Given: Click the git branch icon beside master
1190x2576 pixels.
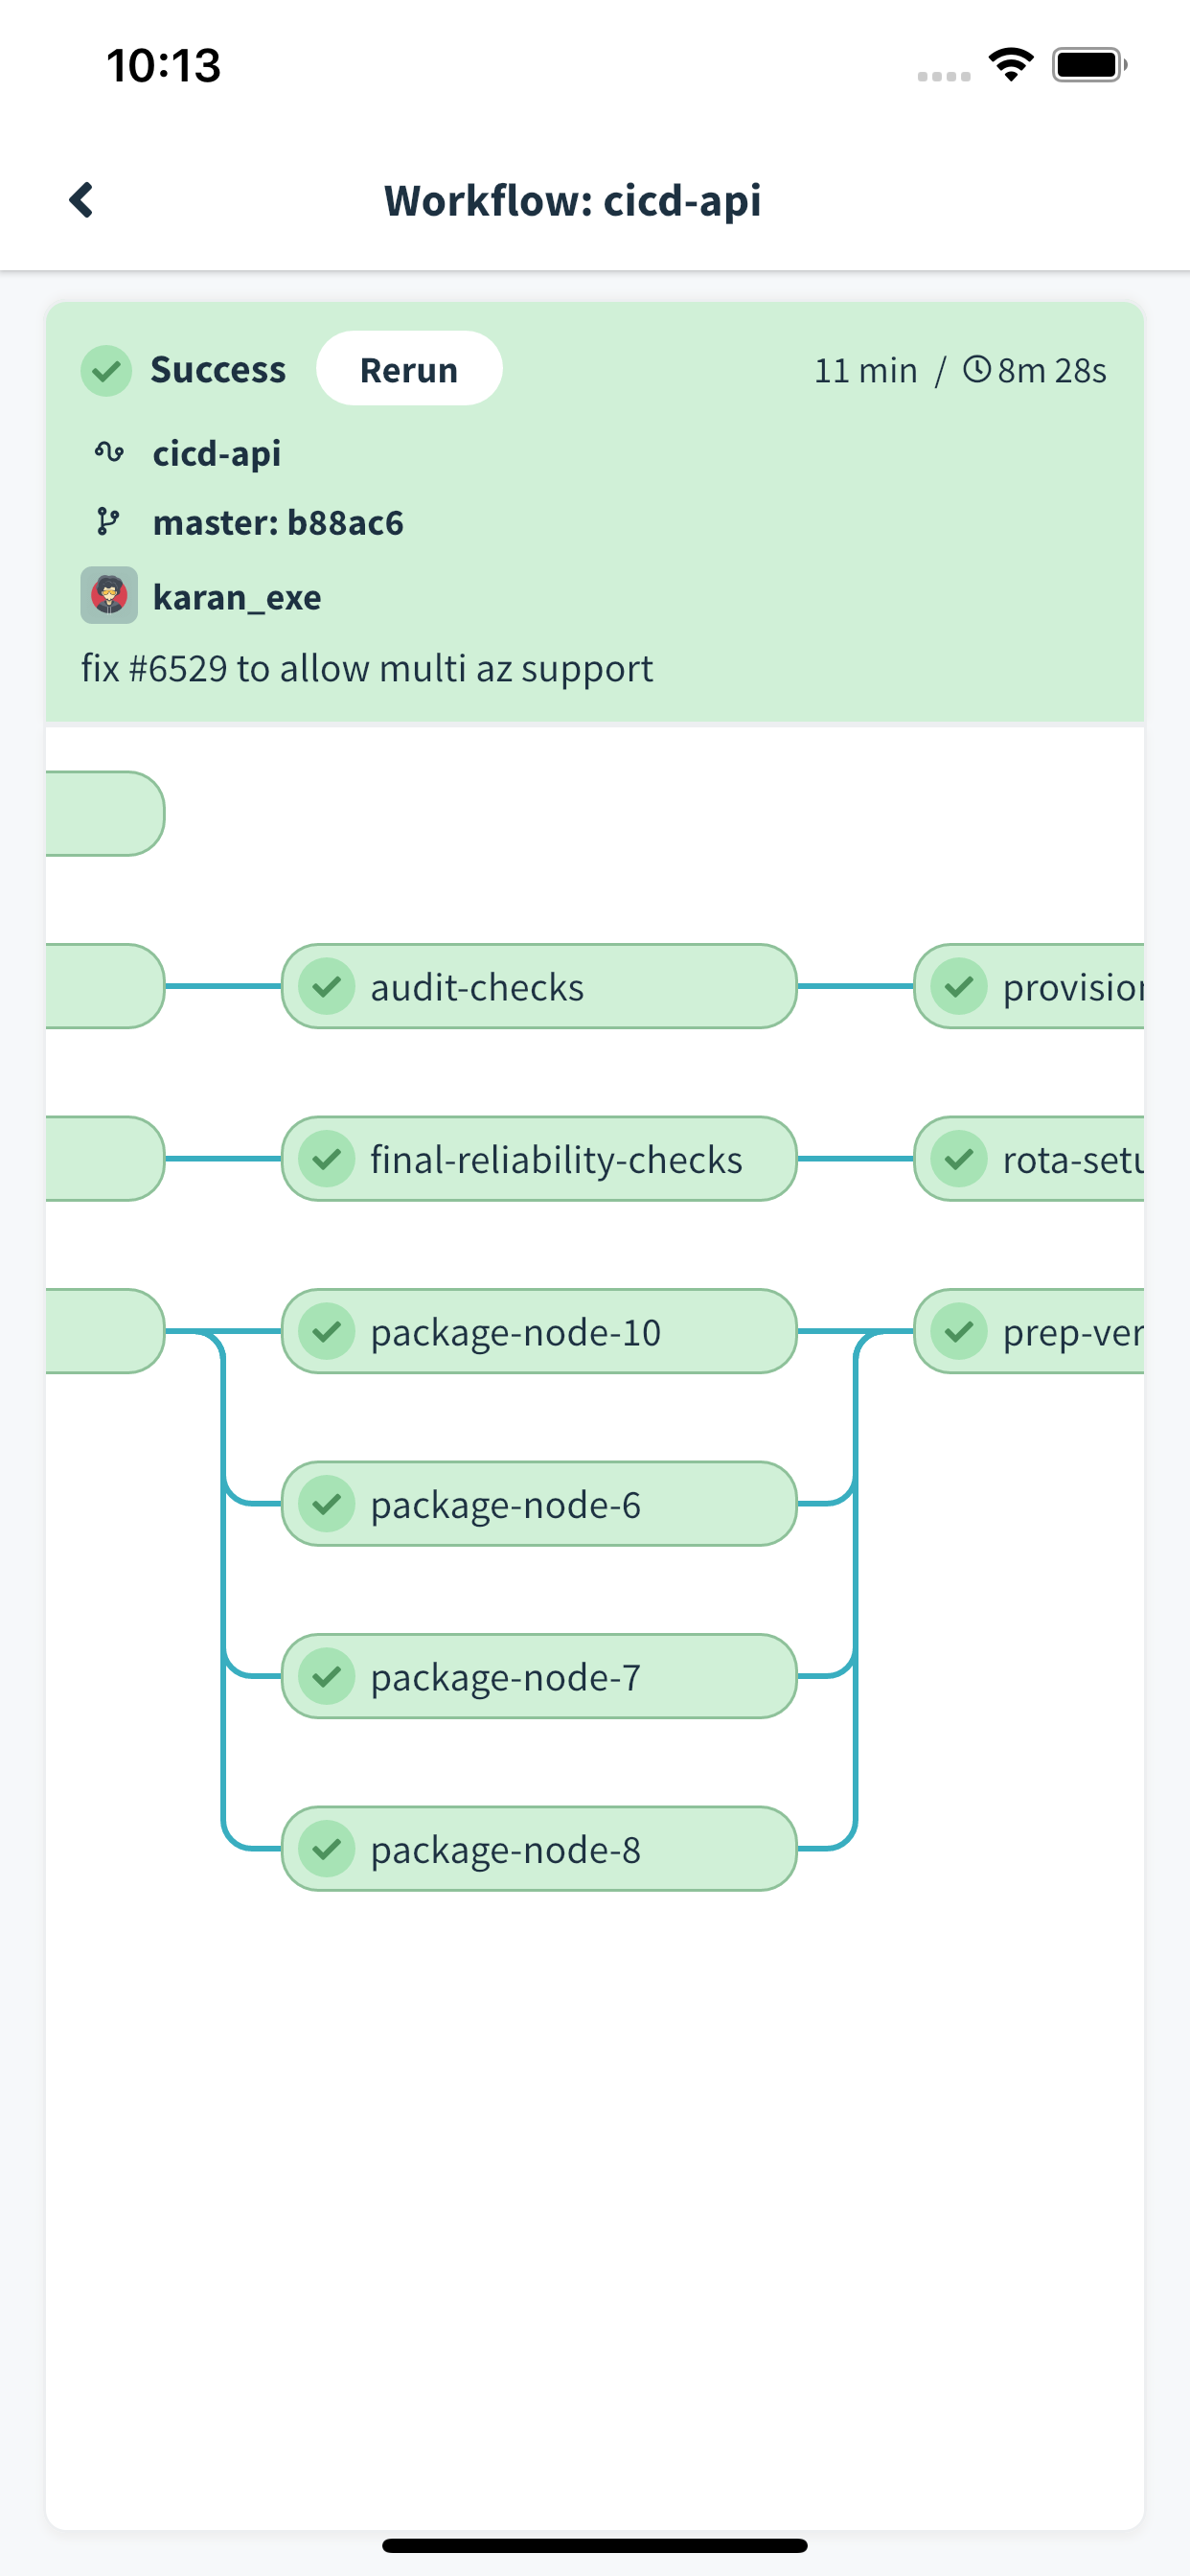Looking at the screenshot, I should pyautogui.click(x=107, y=522).
